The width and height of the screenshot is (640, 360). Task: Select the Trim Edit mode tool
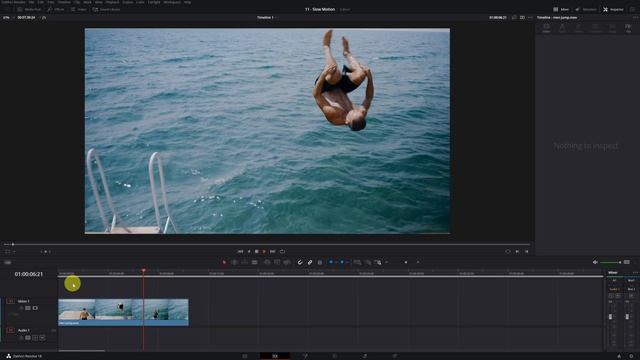tap(234, 262)
